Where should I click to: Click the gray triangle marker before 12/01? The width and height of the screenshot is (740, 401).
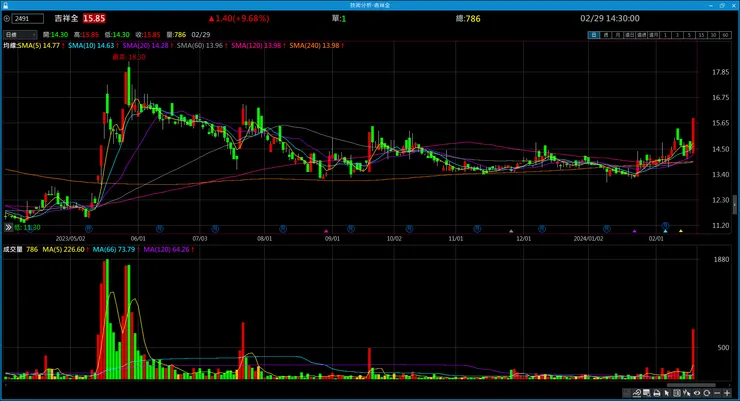[511, 231]
